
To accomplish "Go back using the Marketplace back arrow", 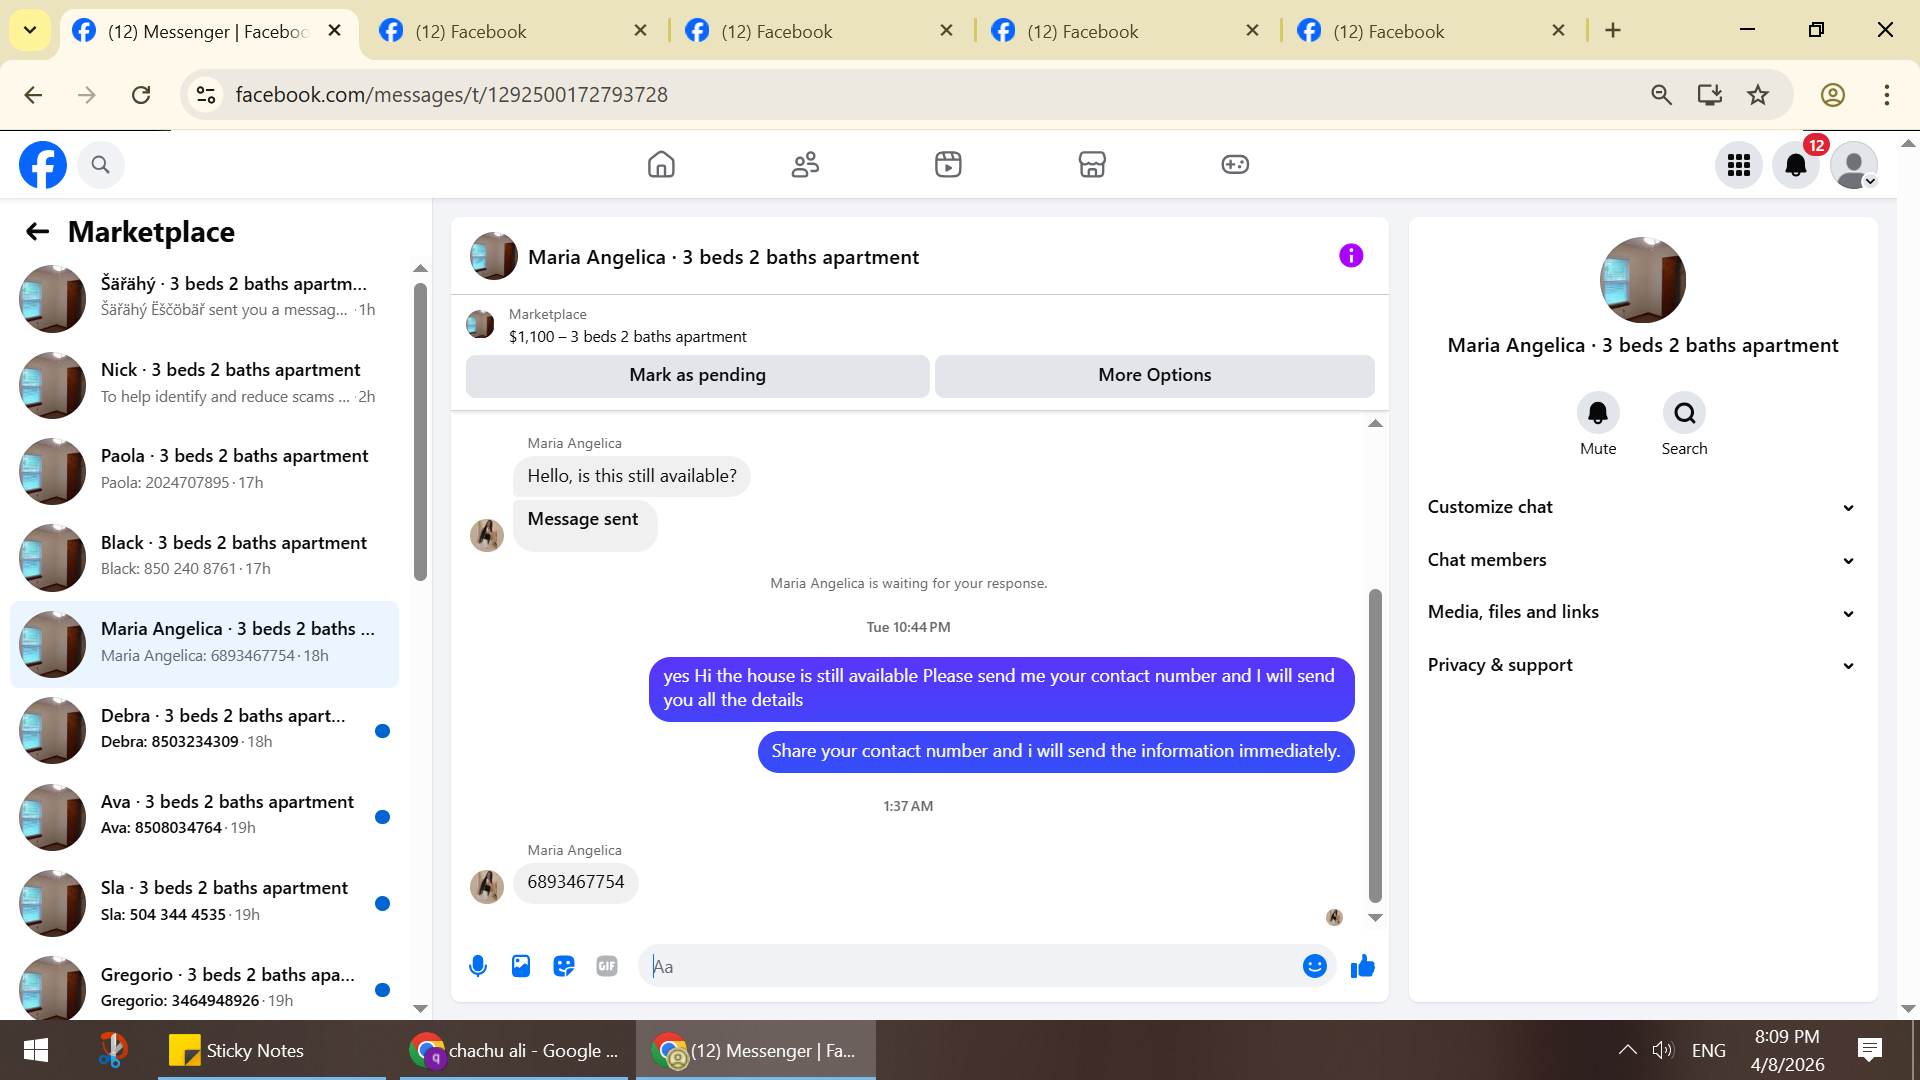I will pyautogui.click(x=37, y=232).
